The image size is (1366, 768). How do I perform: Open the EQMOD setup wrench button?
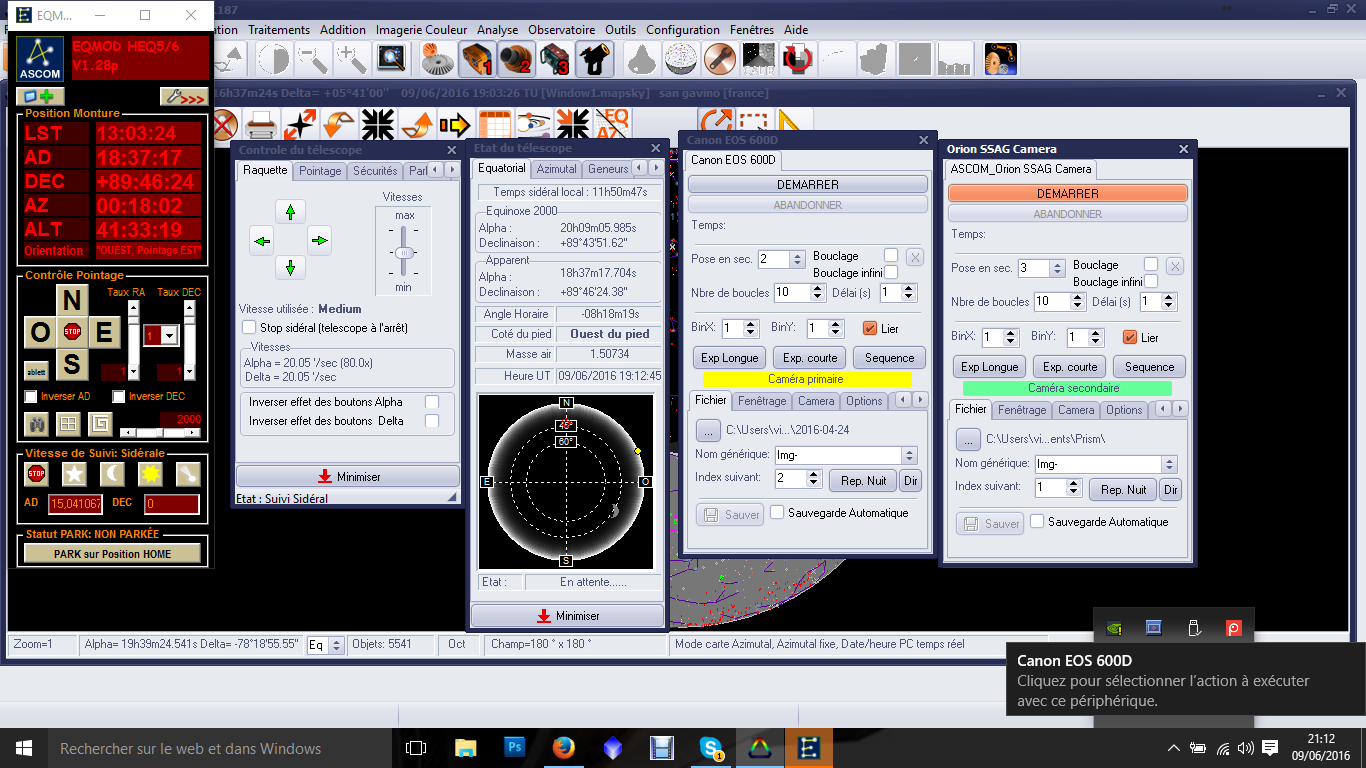(183, 97)
